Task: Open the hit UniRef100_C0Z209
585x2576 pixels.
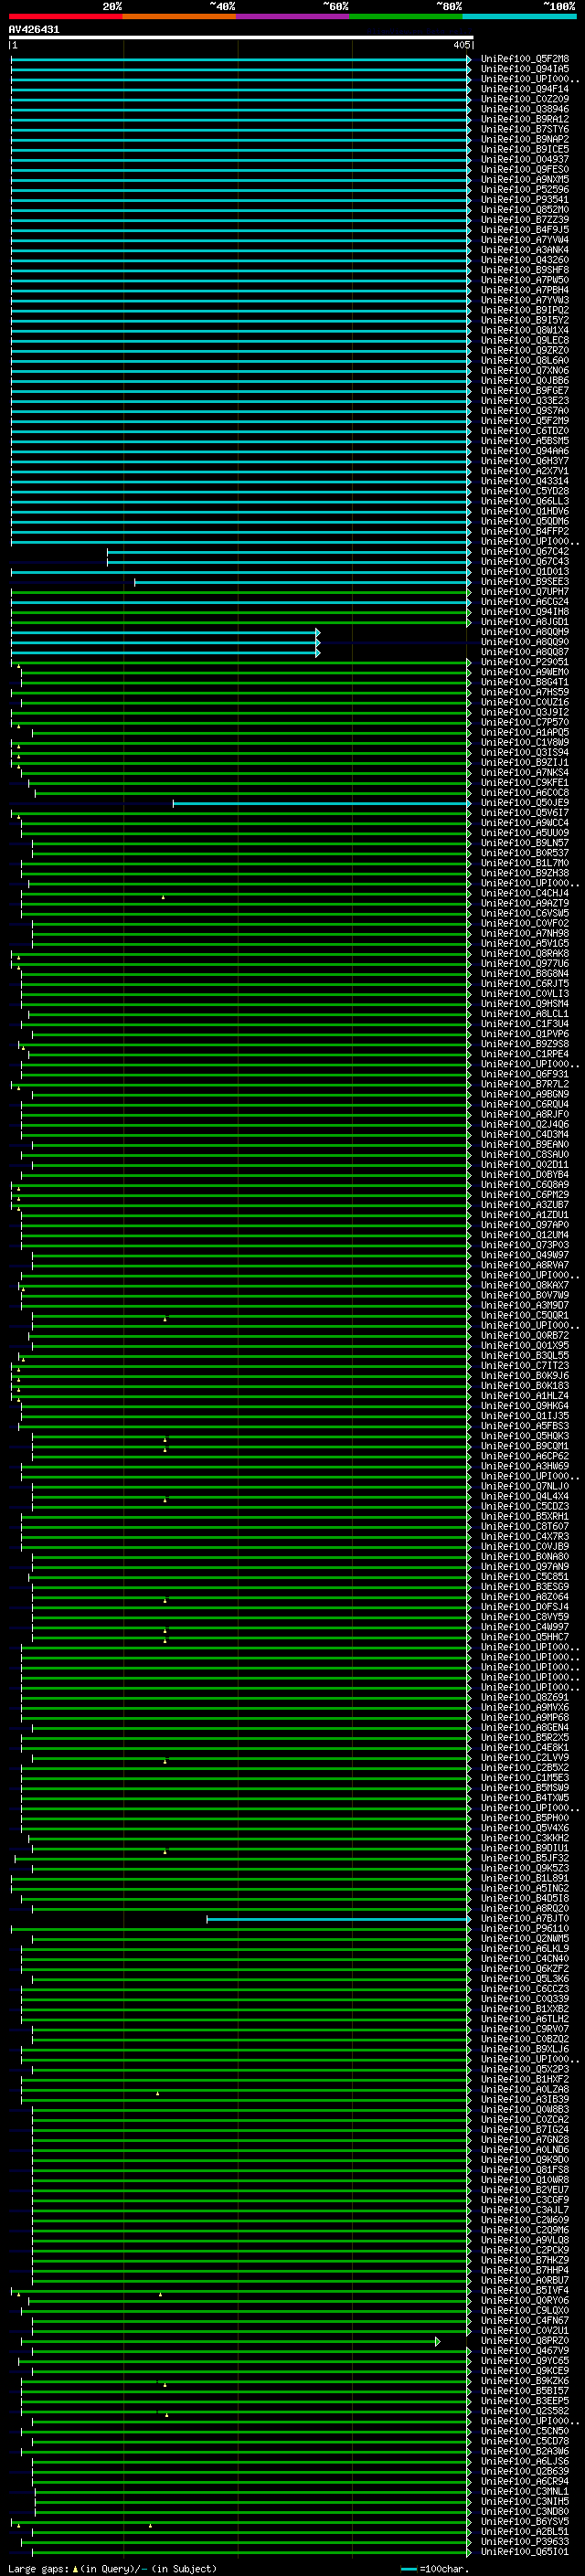Action: (525, 99)
